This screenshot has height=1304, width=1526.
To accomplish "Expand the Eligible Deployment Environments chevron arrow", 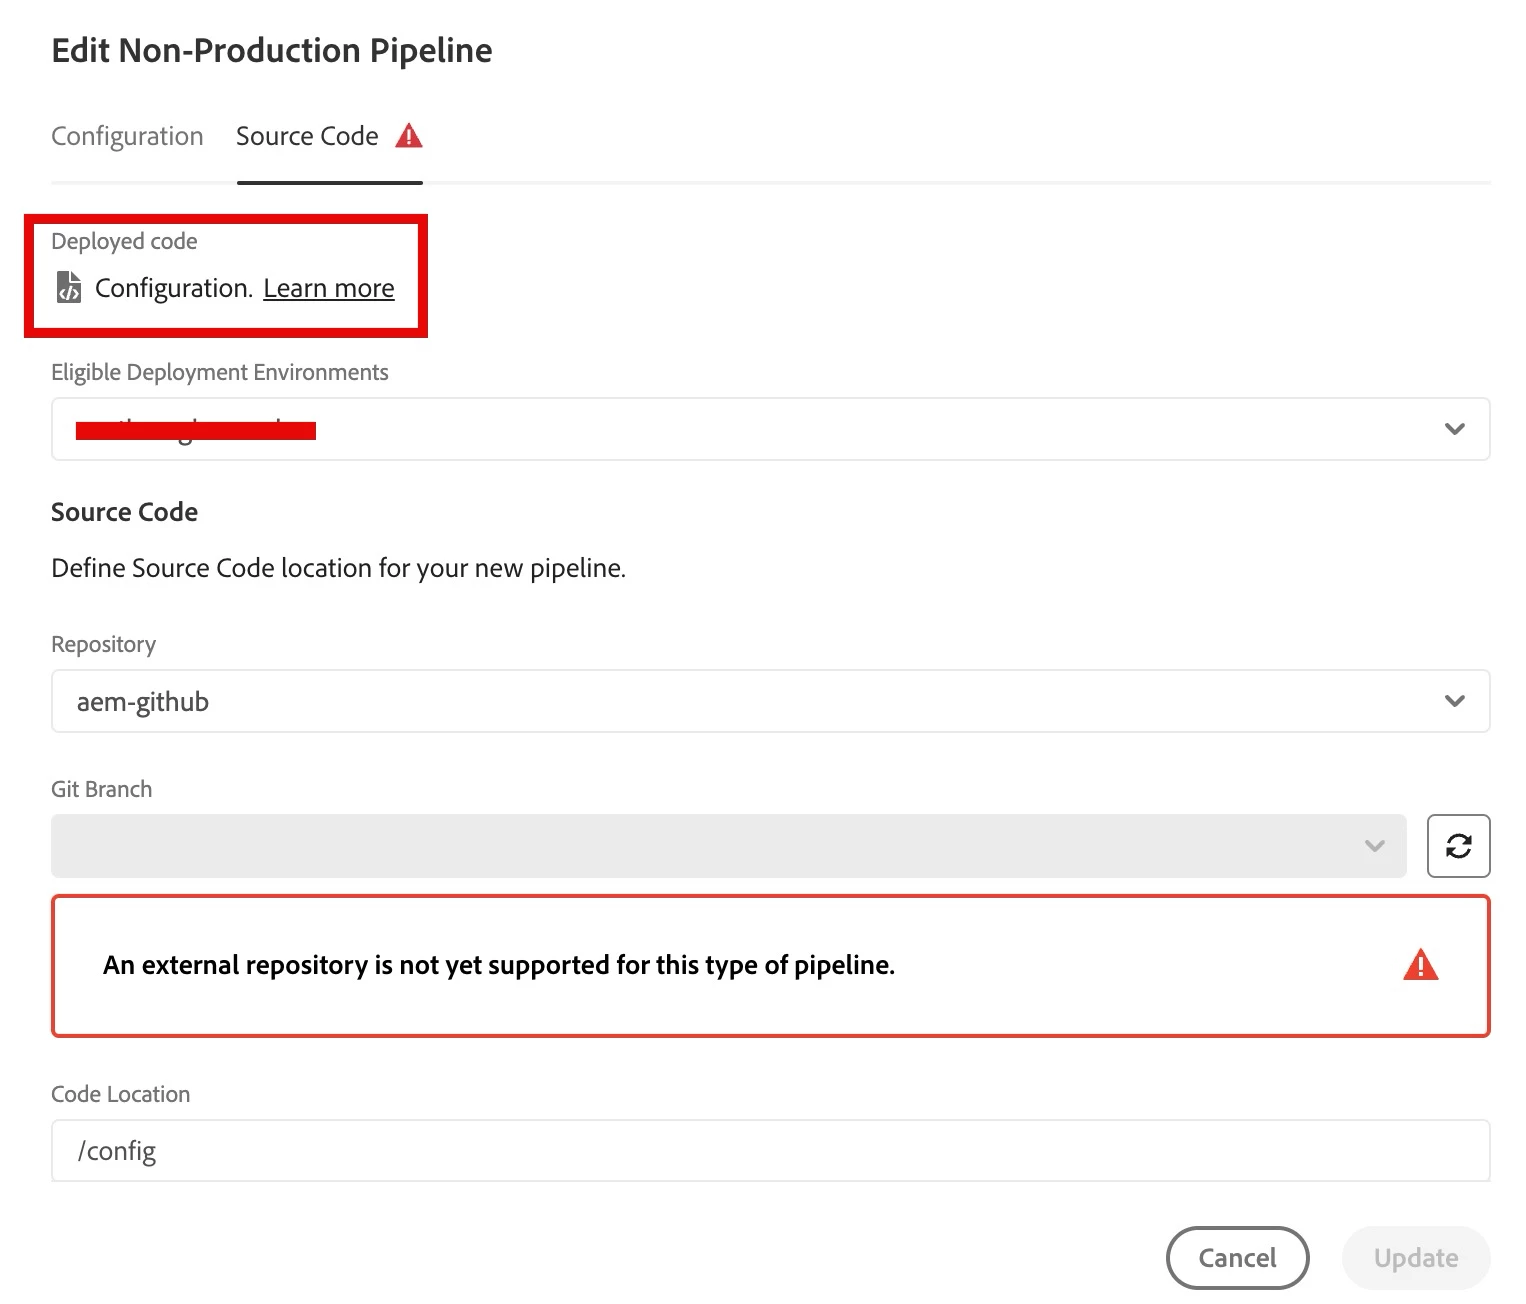I will [x=1454, y=429].
